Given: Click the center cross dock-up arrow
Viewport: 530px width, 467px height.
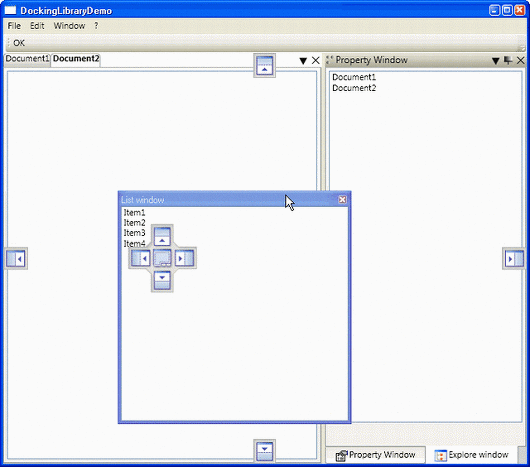Looking at the screenshot, I should 162,236.
